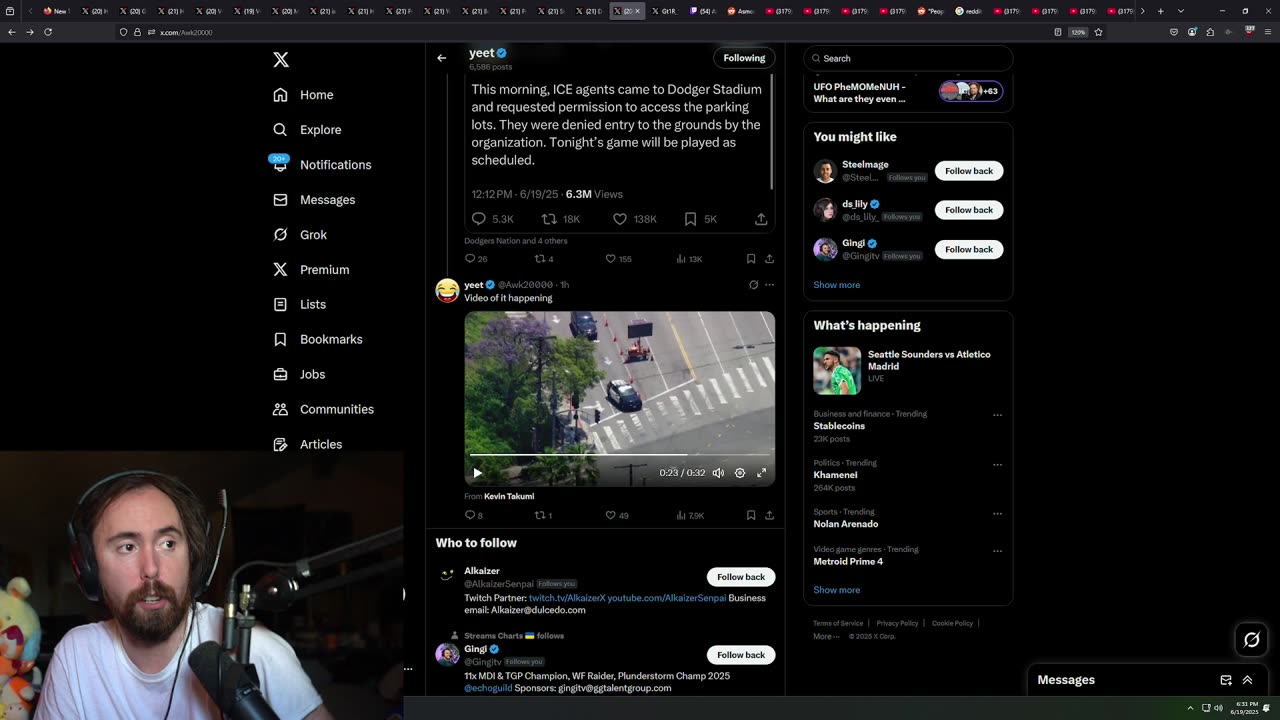This screenshot has height=720, width=1280.
Task: Expand the Messages drawer chevron
Action: point(1247,680)
